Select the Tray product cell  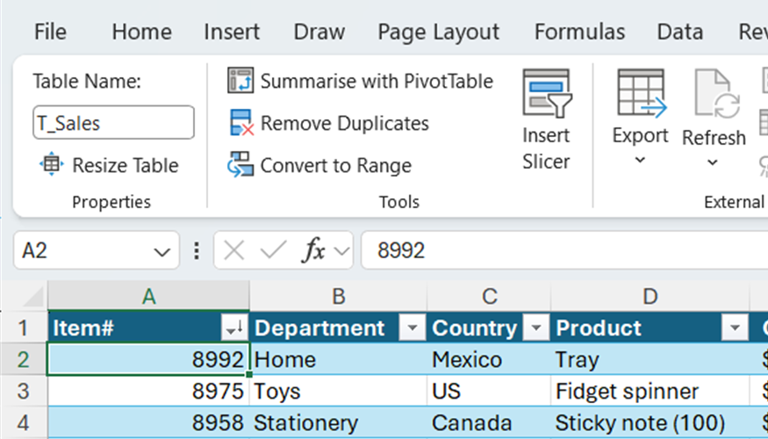650,359
